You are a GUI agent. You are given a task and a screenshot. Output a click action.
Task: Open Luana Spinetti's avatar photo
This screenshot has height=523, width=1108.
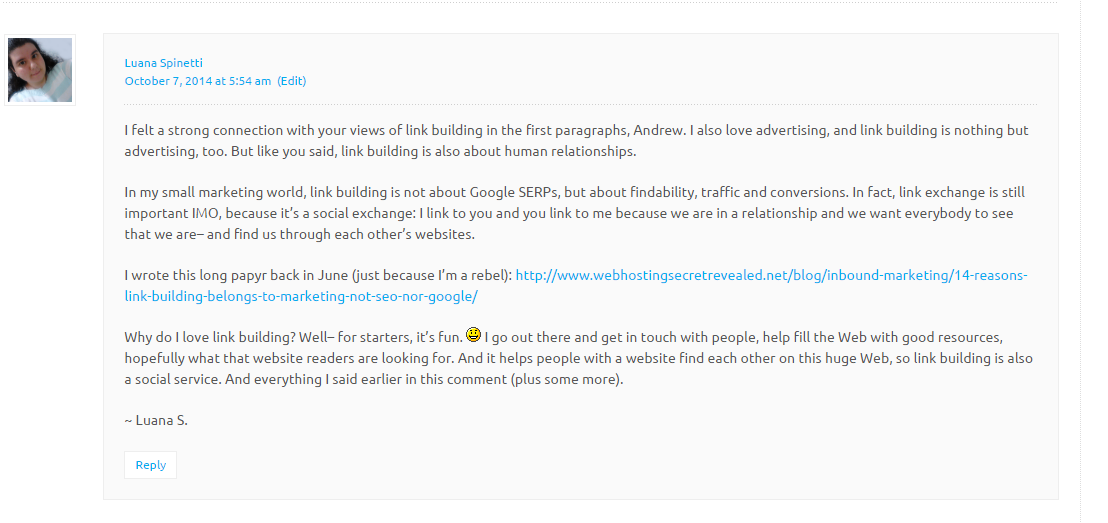pyautogui.click(x=40, y=70)
